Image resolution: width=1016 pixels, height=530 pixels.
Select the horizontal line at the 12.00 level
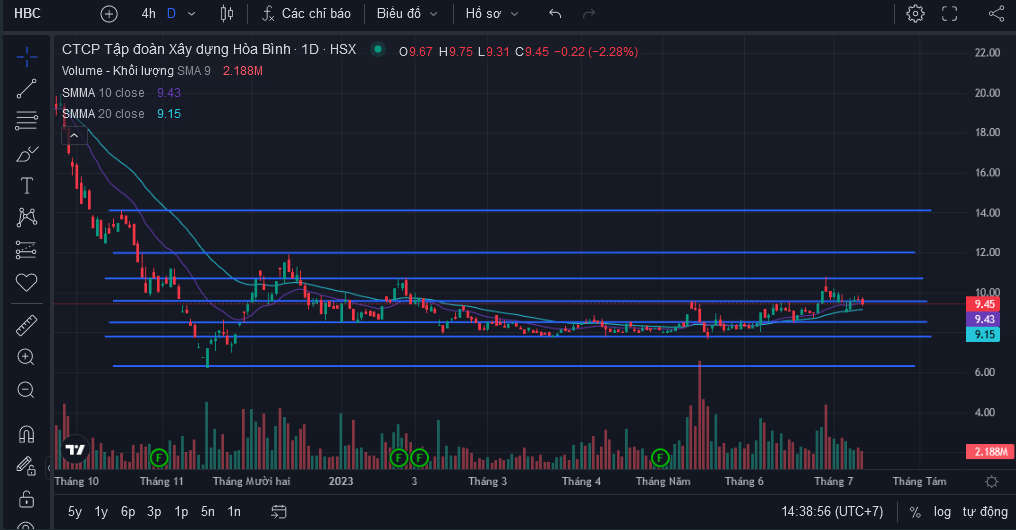click(x=514, y=252)
